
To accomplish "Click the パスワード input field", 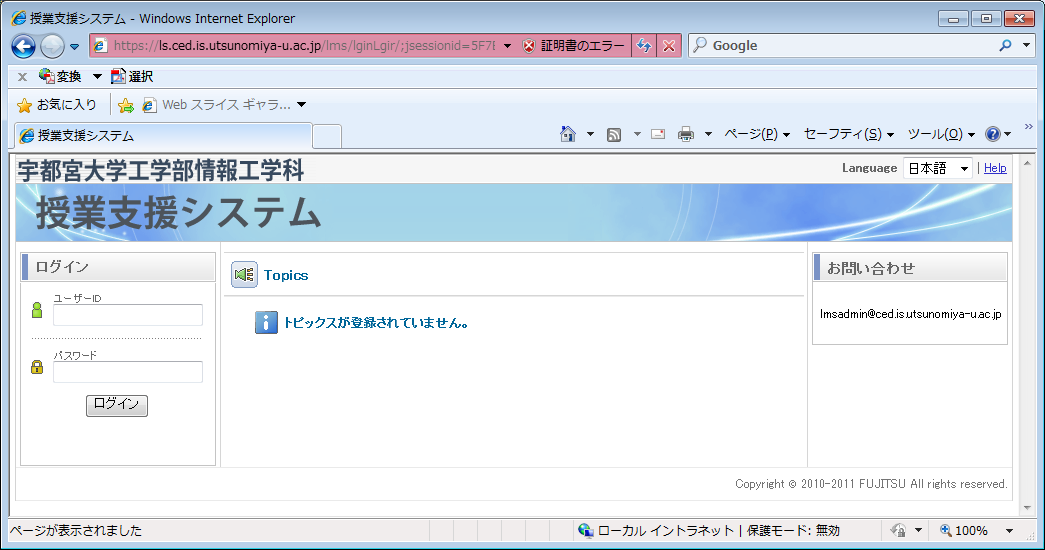I will 128,372.
